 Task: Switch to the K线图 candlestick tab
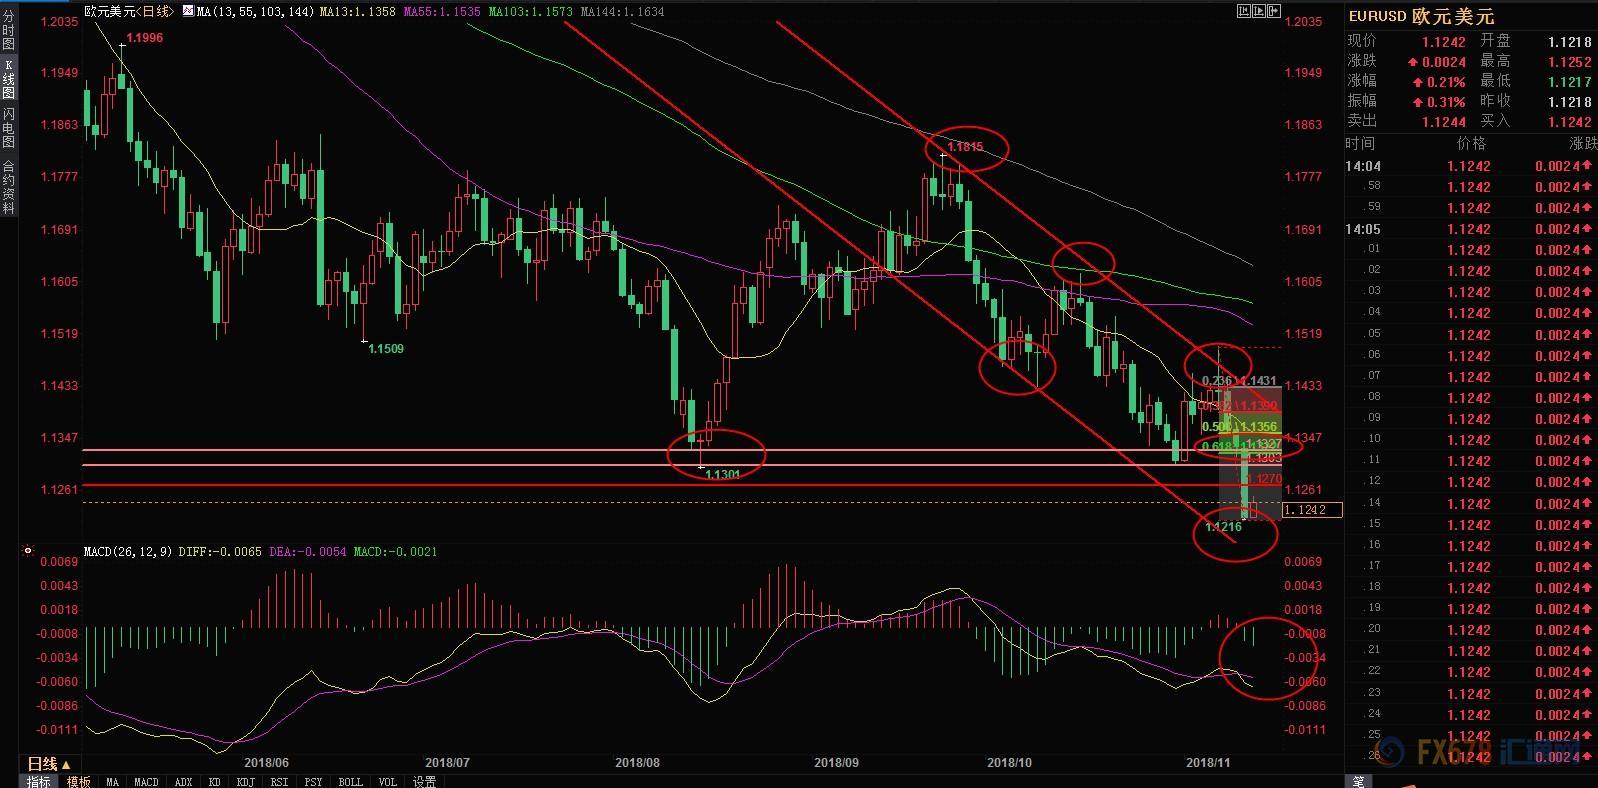pyautogui.click(x=9, y=79)
